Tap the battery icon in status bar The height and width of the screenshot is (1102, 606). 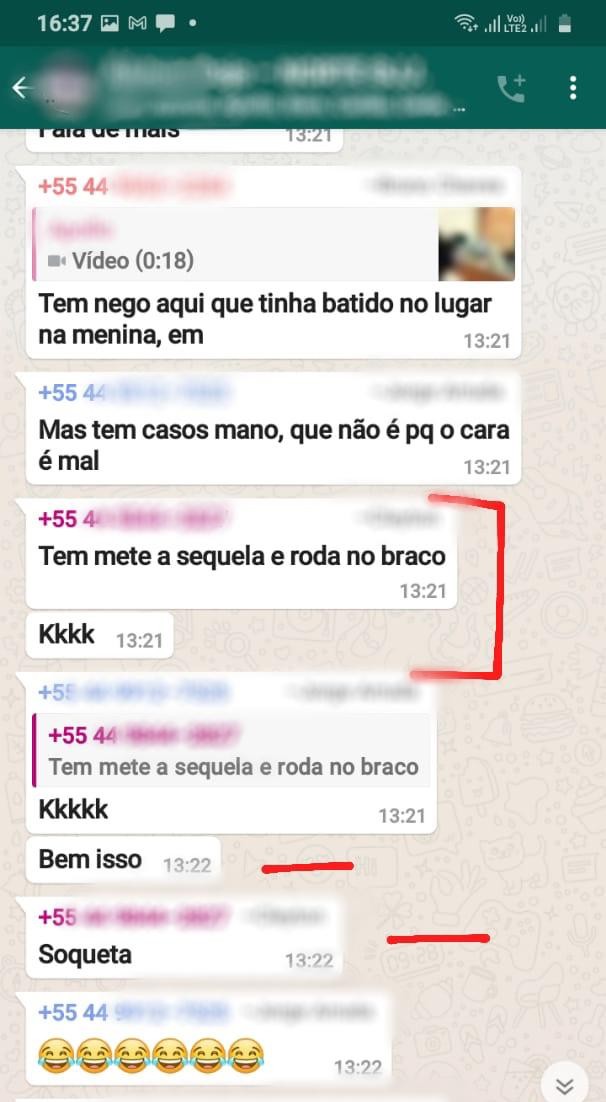pos(564,24)
